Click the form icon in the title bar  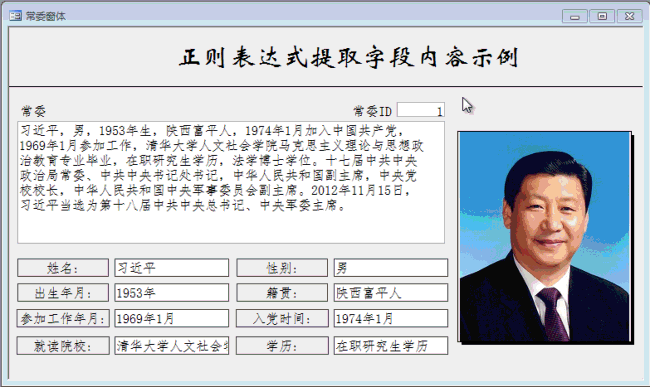point(15,16)
